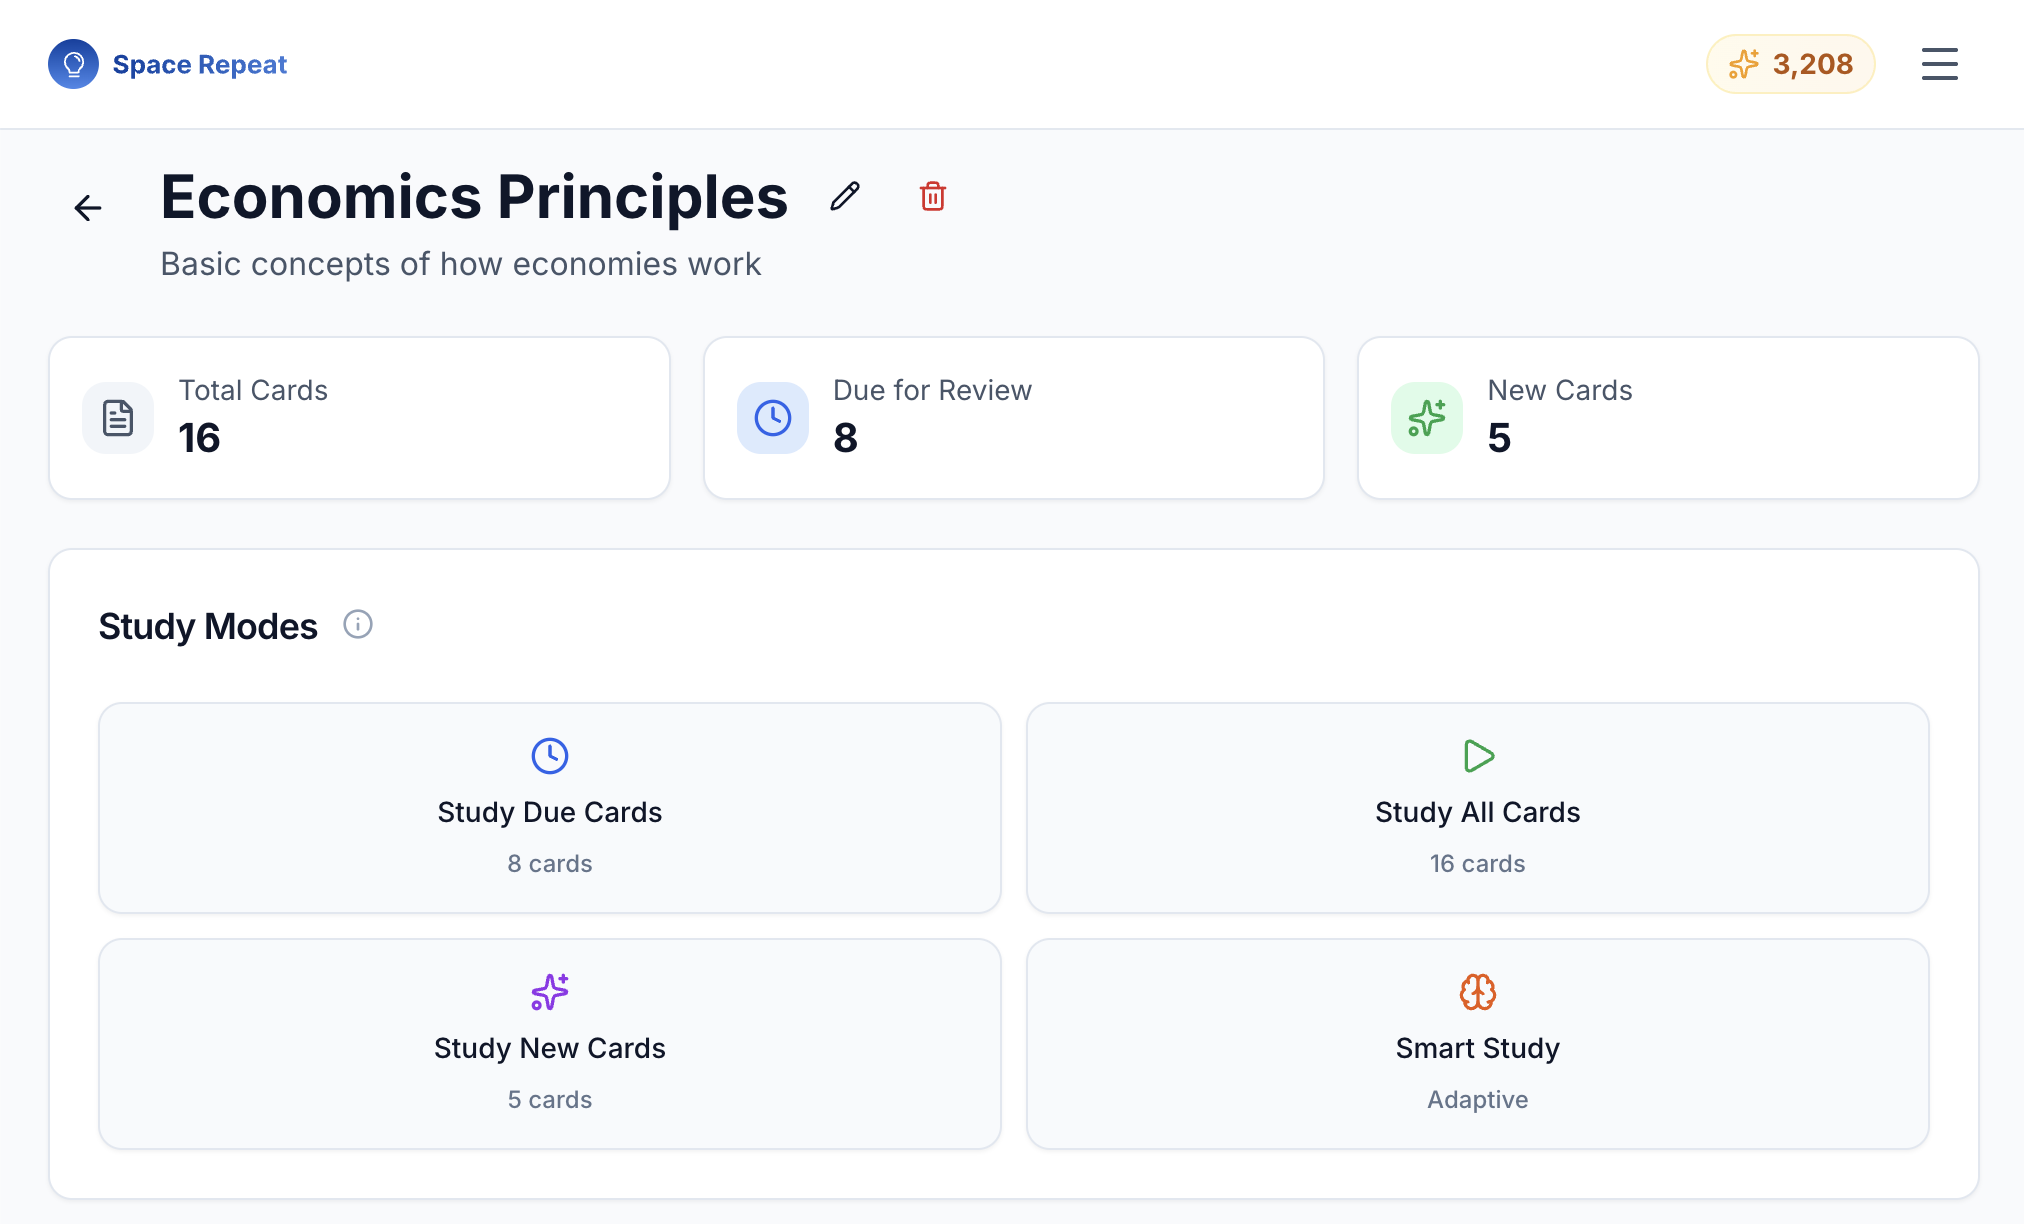Edit deck name with pencil icon
Viewport: 2024px width, 1224px height.
tap(845, 196)
